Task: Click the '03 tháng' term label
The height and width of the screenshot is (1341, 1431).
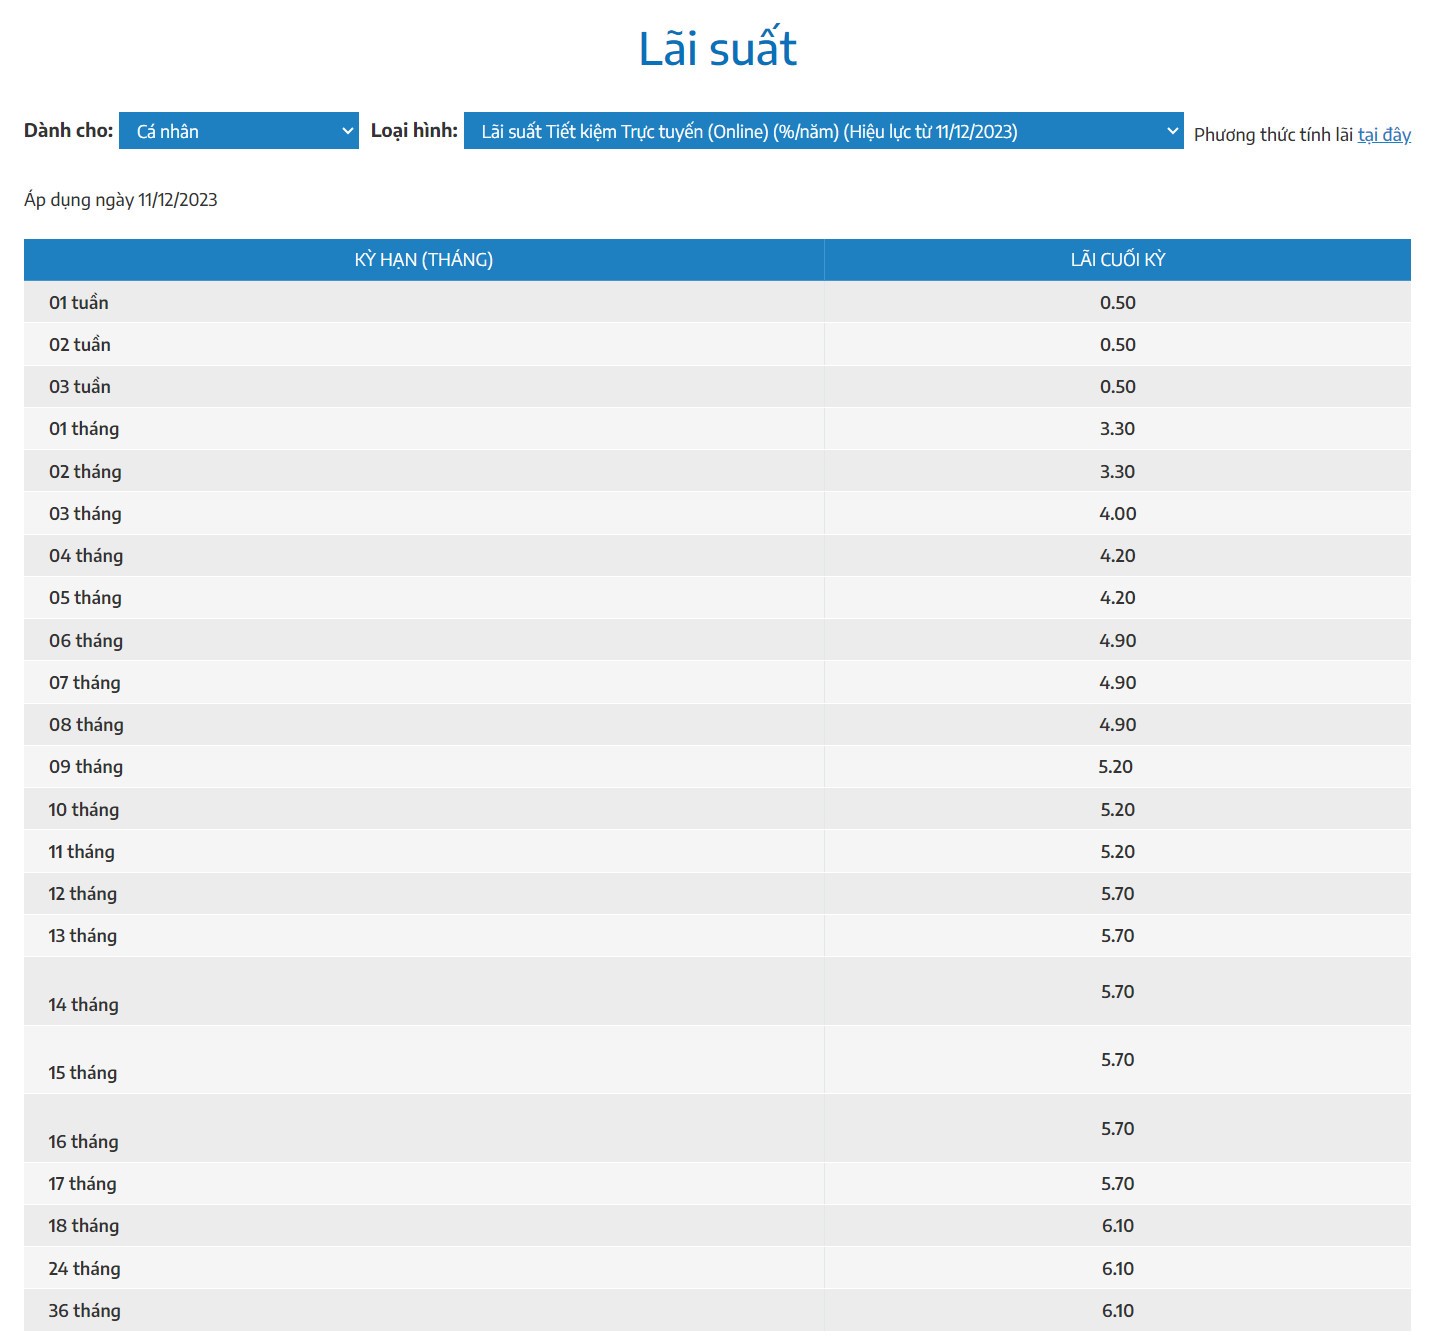Action: (x=85, y=514)
